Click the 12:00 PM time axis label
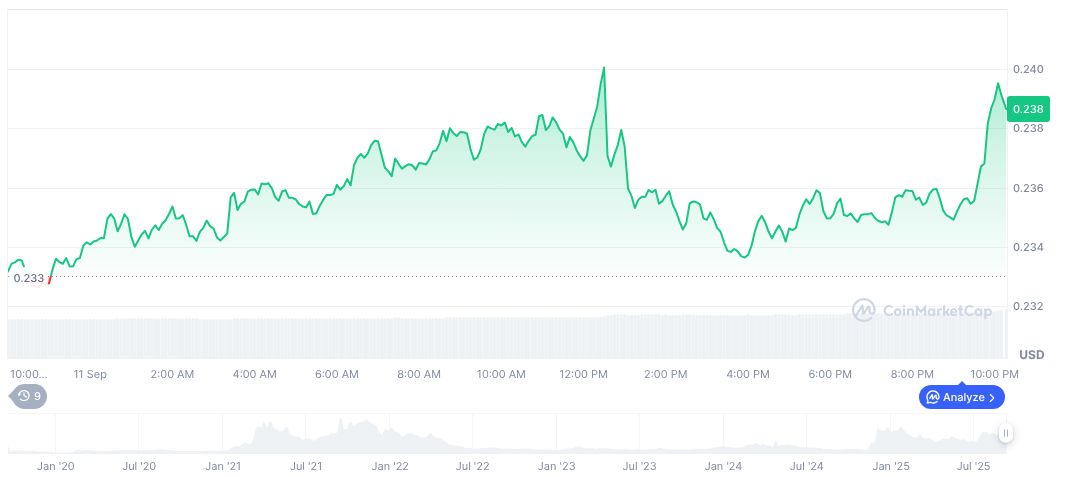The image size is (1072, 477). point(583,374)
